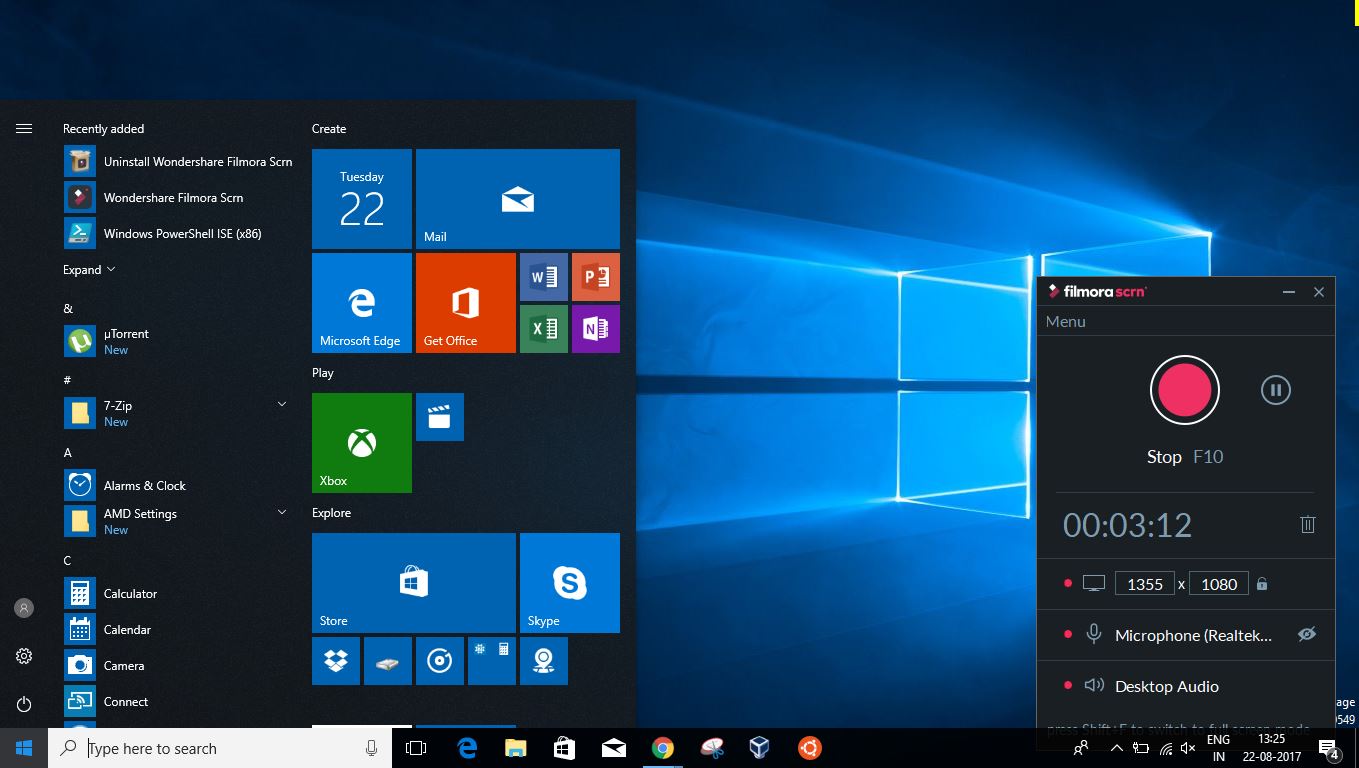The image size is (1359, 768).
Task: Open Google Chrome from the taskbar
Action: 663,747
